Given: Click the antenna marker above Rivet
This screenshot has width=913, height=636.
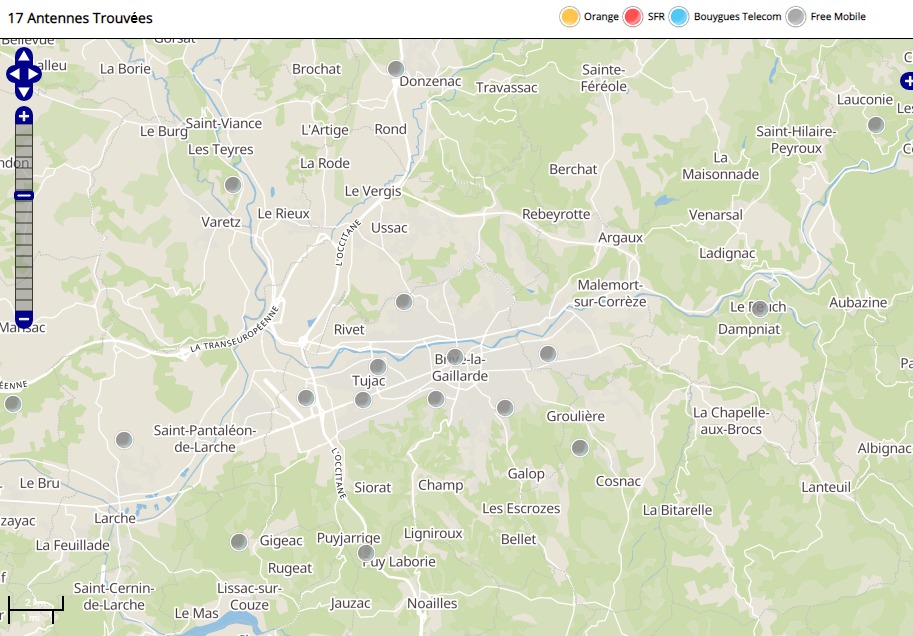Looking at the screenshot, I should pyautogui.click(x=403, y=302).
